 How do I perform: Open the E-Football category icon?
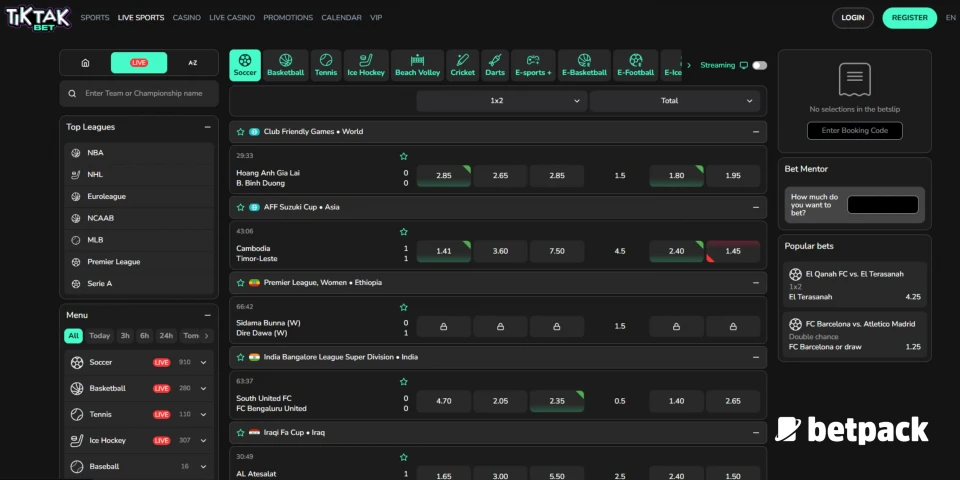[635, 65]
